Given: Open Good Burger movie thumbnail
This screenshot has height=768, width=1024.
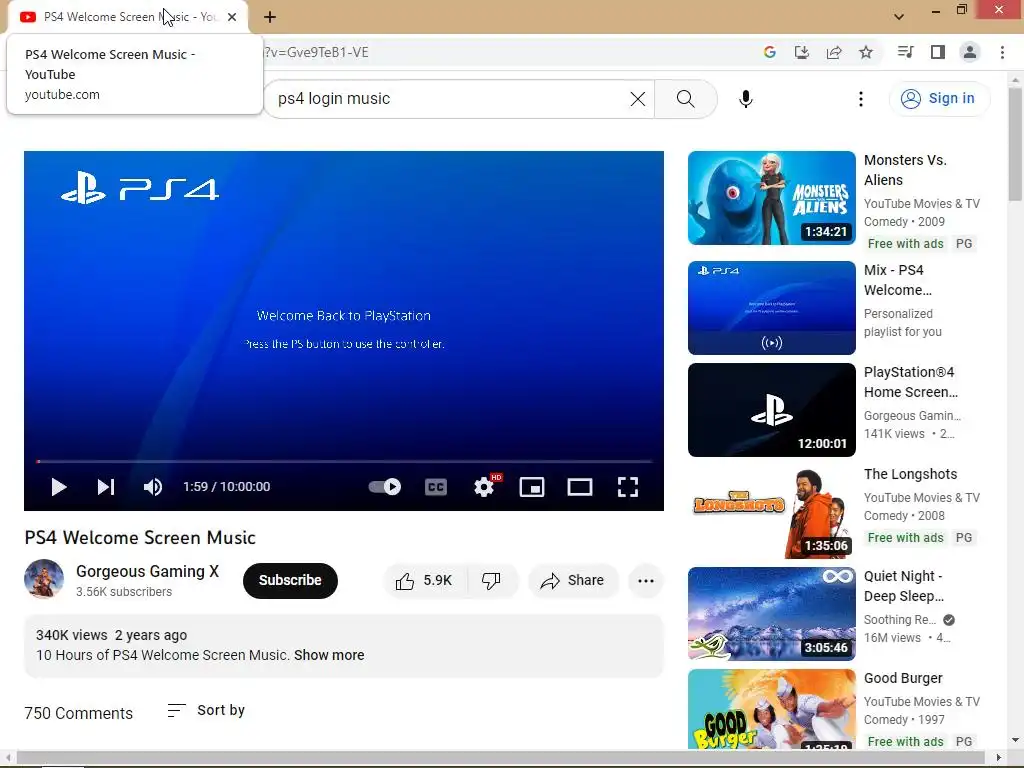Looking at the screenshot, I should [771, 709].
